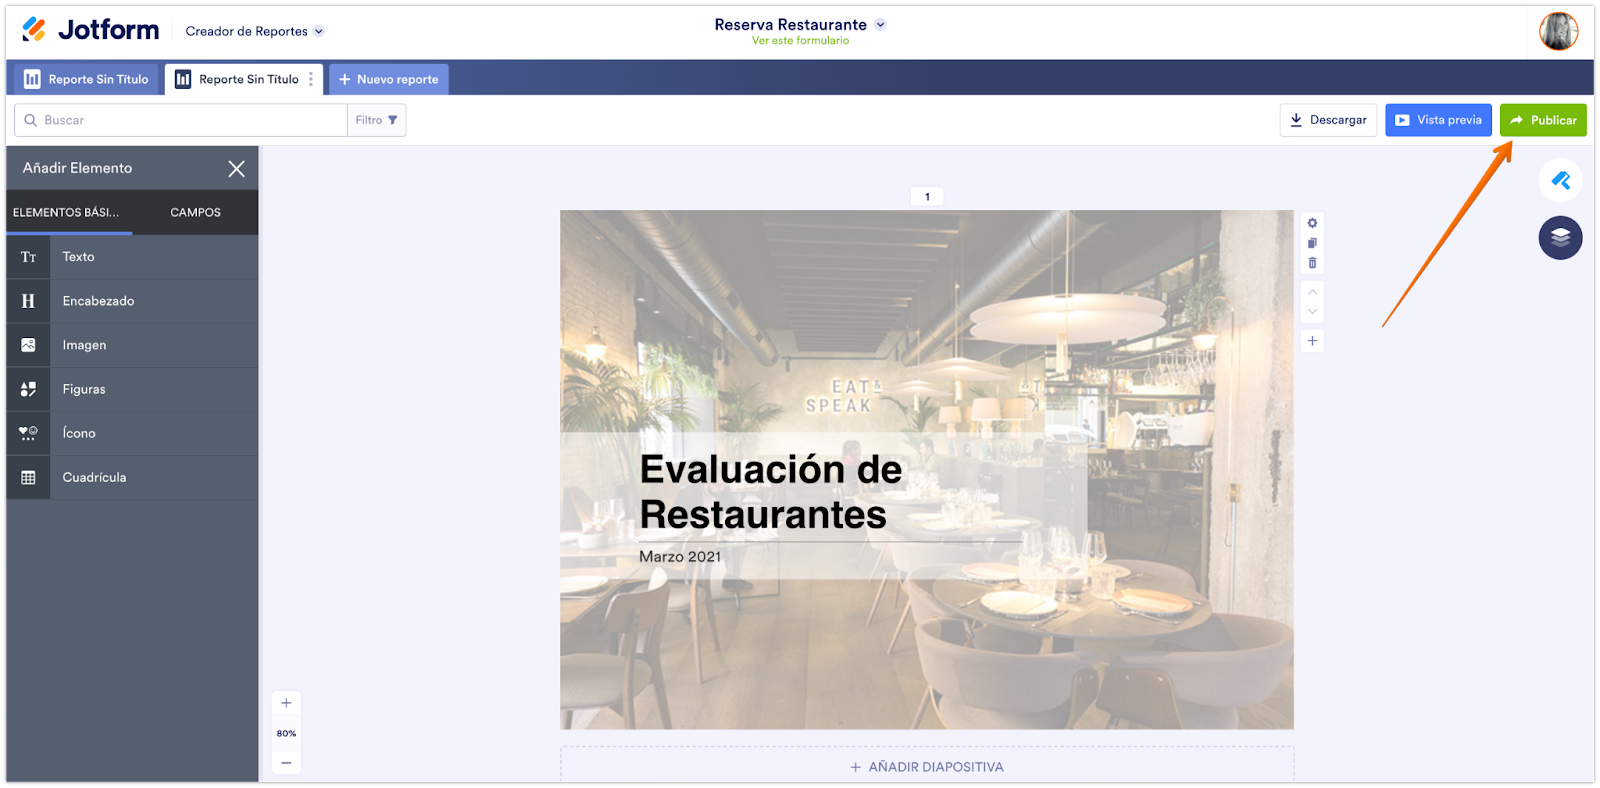
Task: Zoom in with the plus button
Action: [286, 703]
